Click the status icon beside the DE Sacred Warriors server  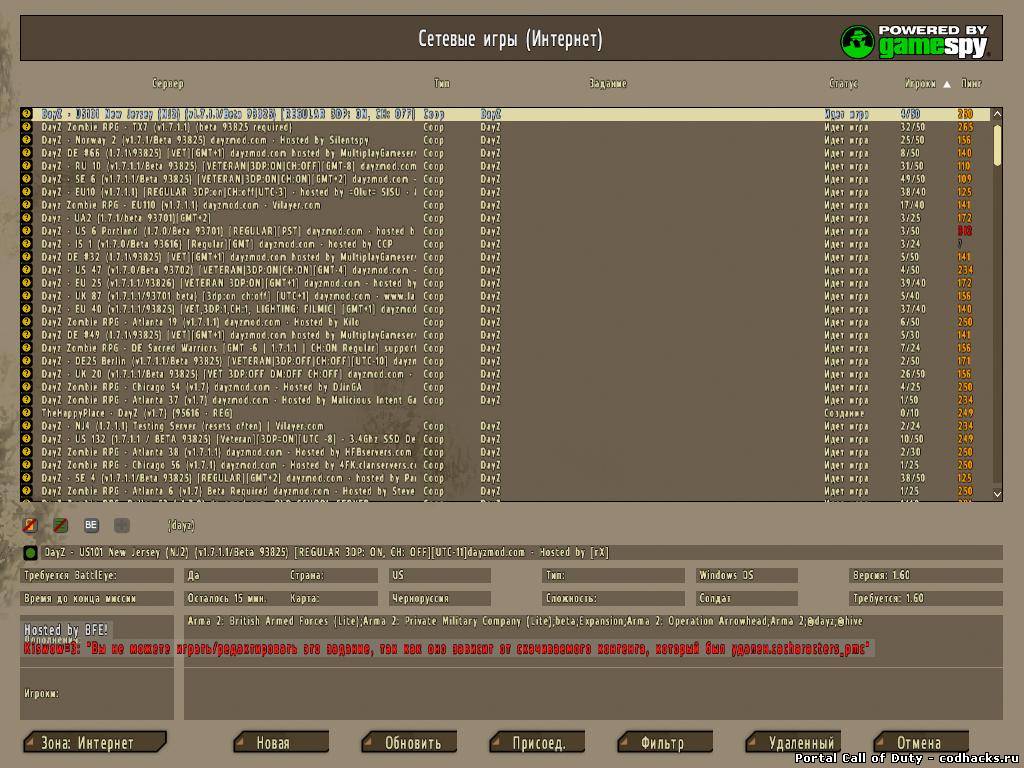coord(26,348)
